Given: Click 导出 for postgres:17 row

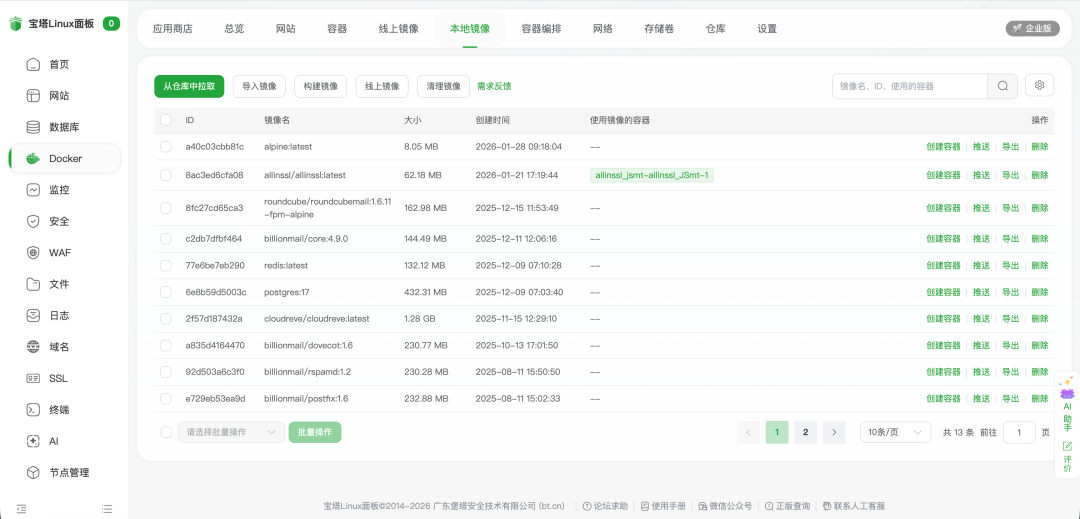Looking at the screenshot, I should pos(1010,292).
